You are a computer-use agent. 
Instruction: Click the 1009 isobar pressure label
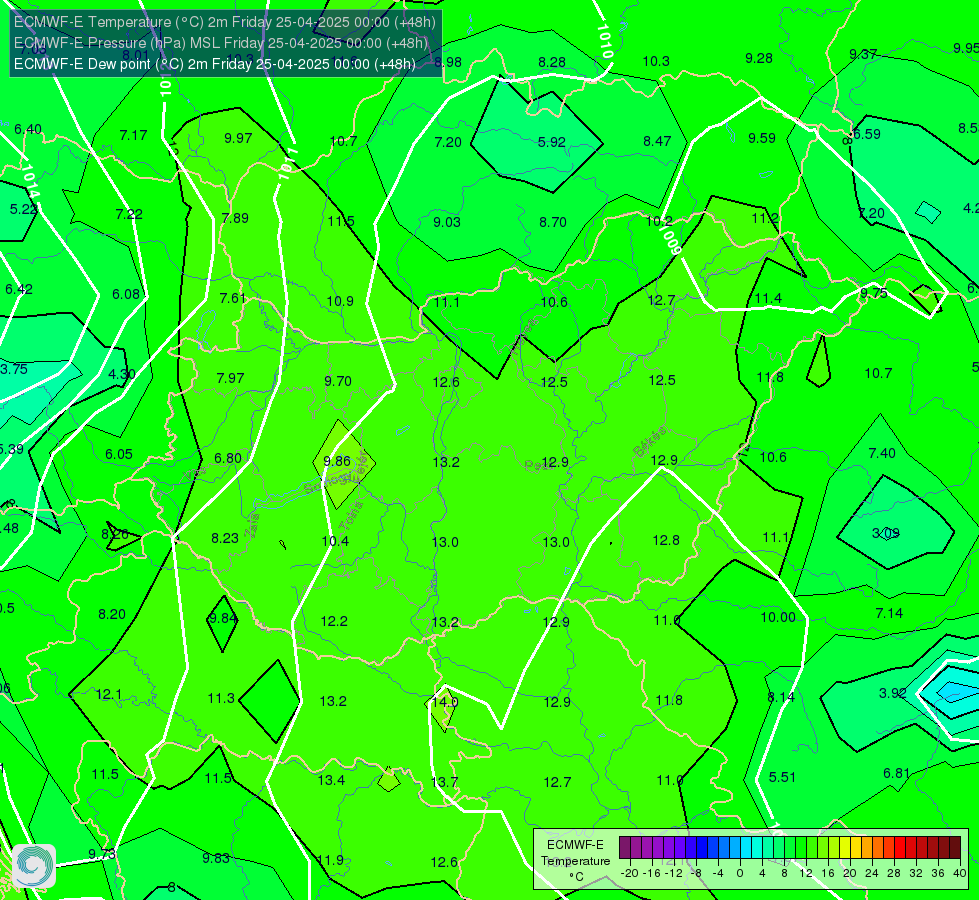point(671,240)
